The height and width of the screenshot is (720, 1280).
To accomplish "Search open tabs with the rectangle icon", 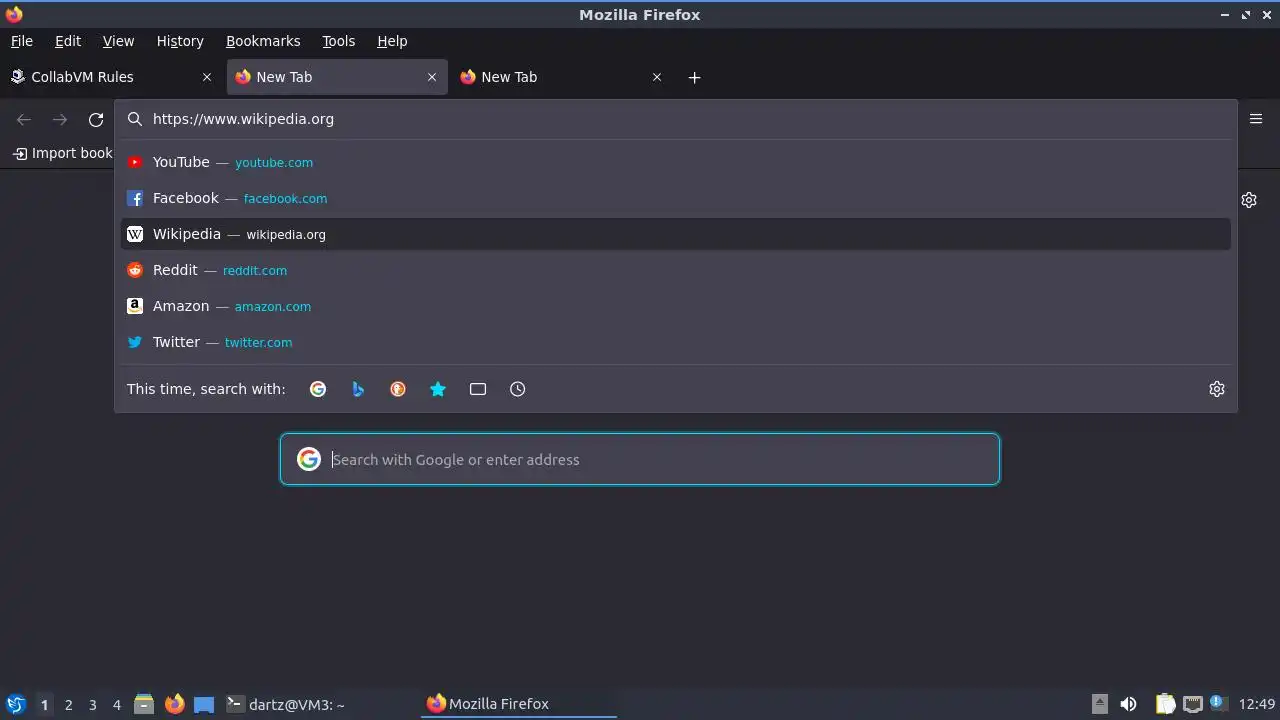I will (478, 389).
